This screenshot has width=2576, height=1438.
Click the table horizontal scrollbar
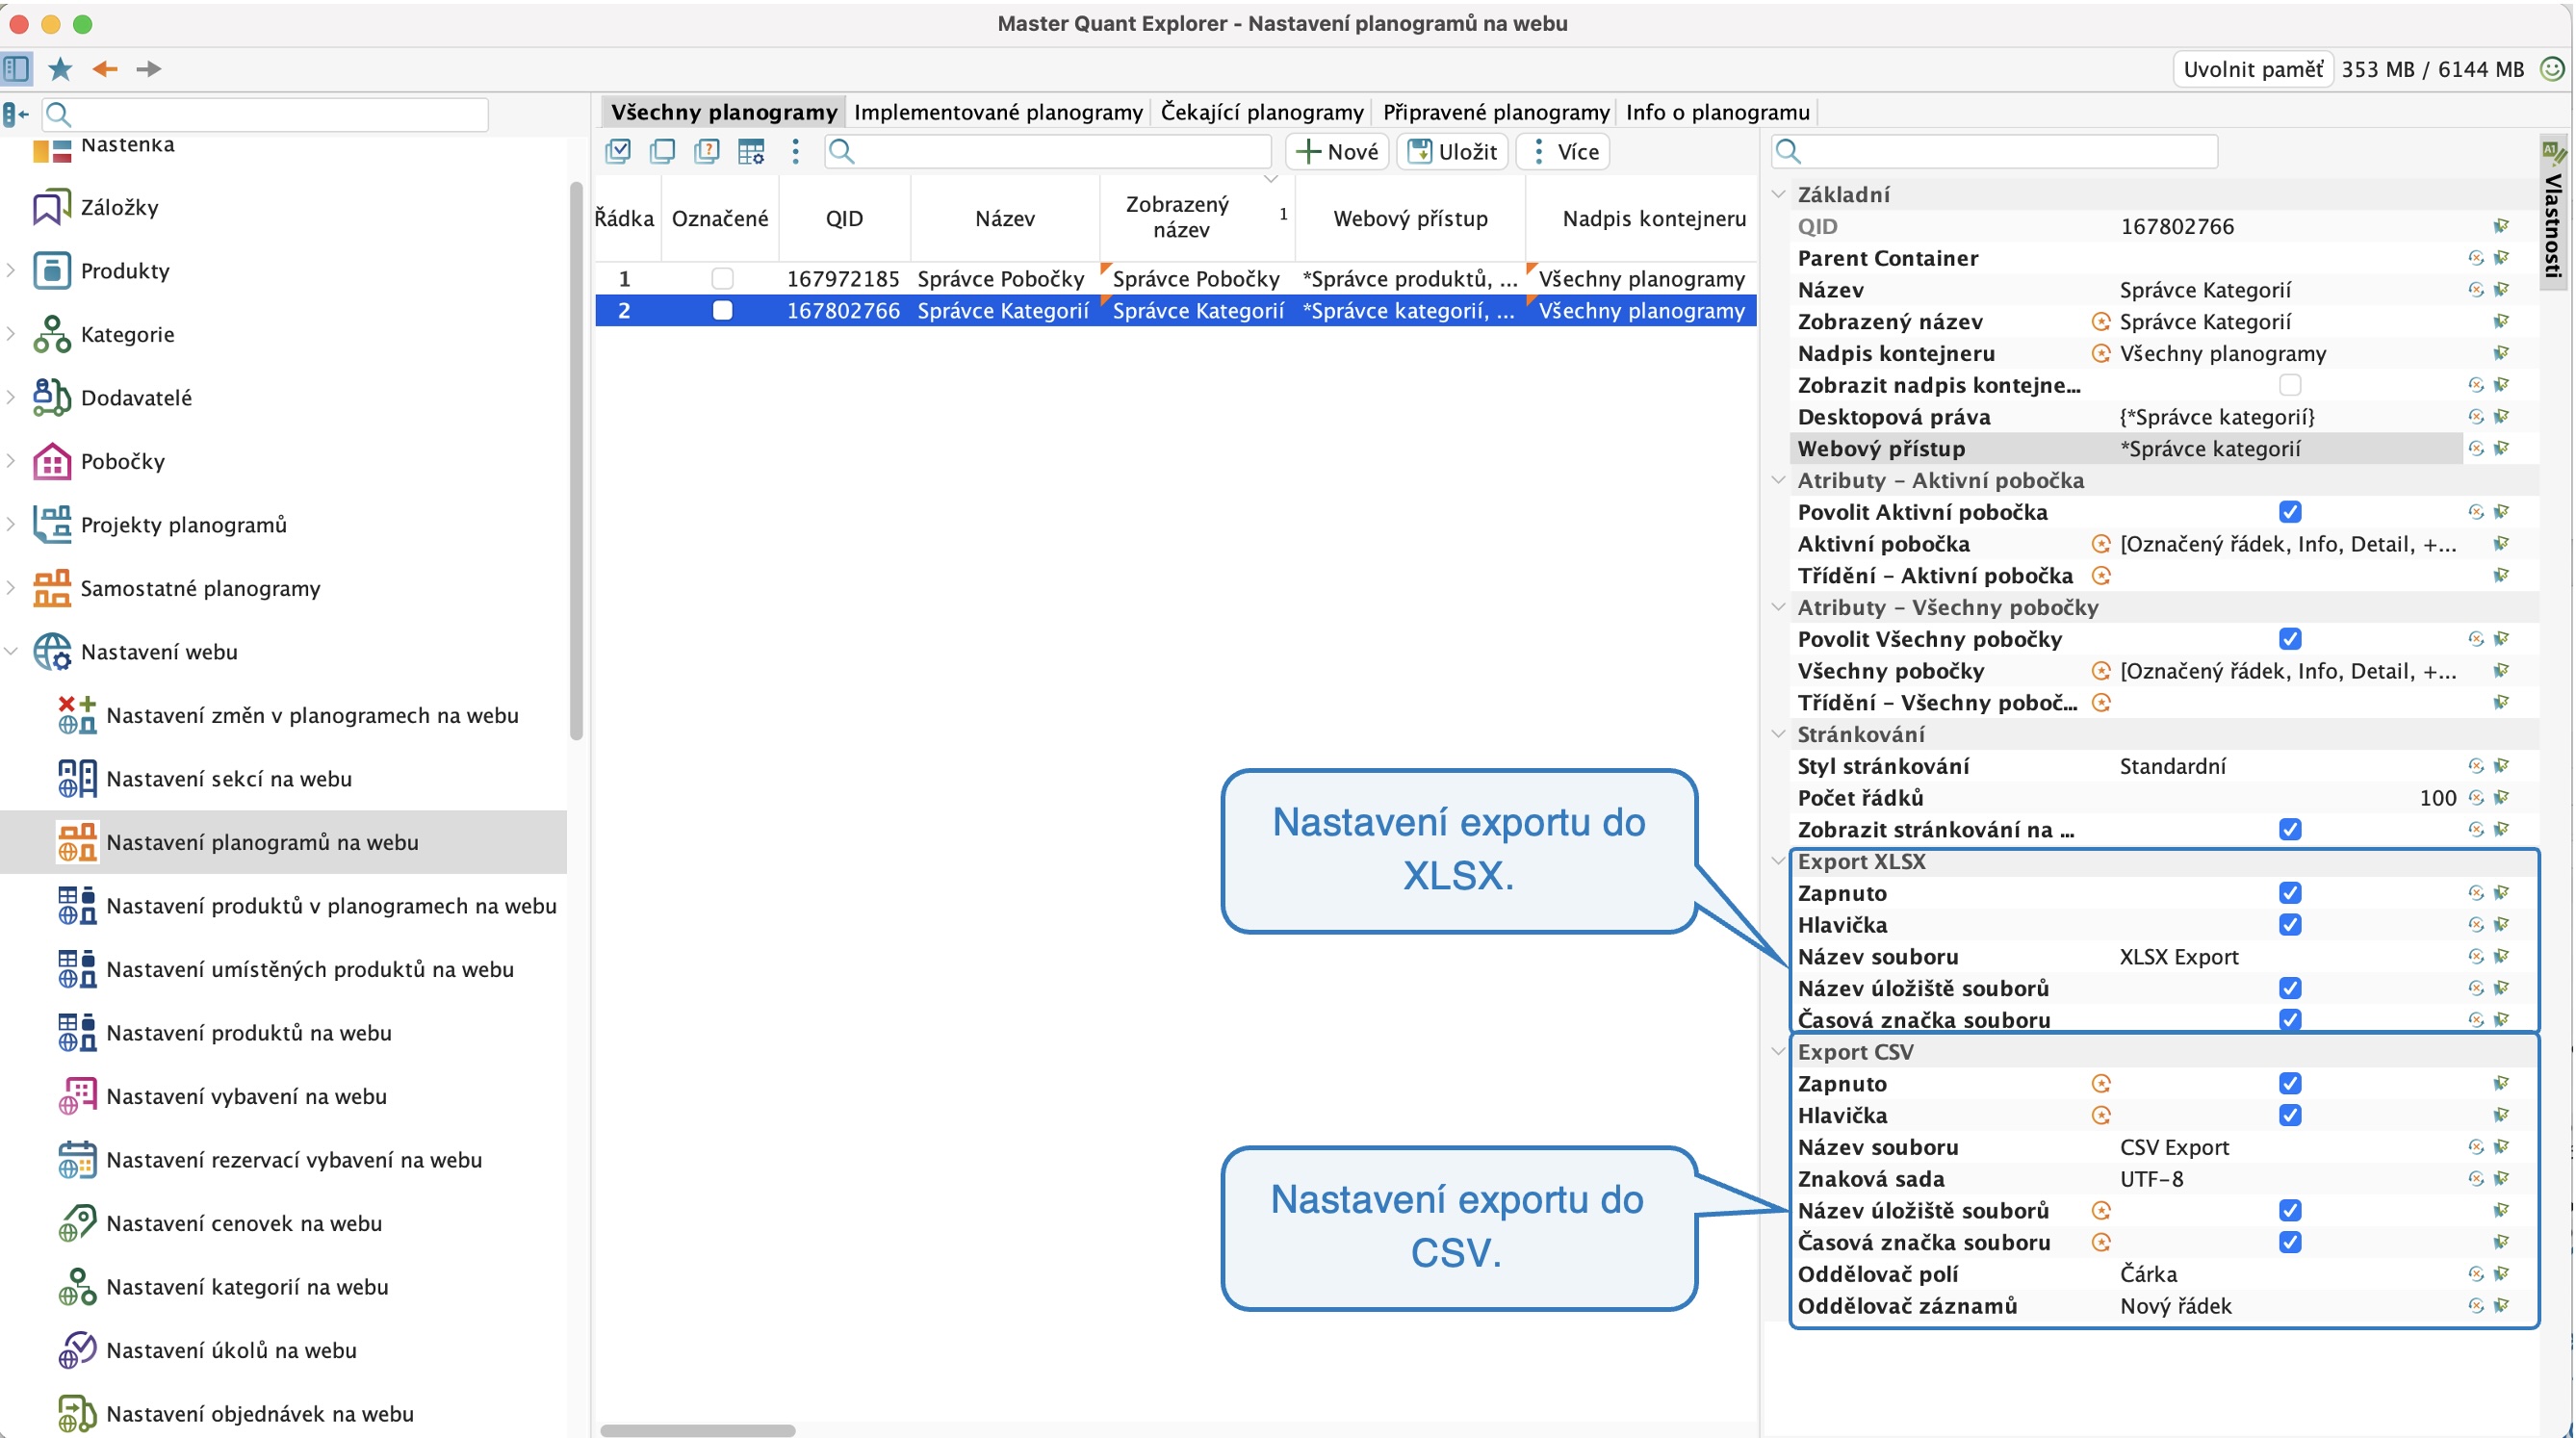tap(698, 1430)
